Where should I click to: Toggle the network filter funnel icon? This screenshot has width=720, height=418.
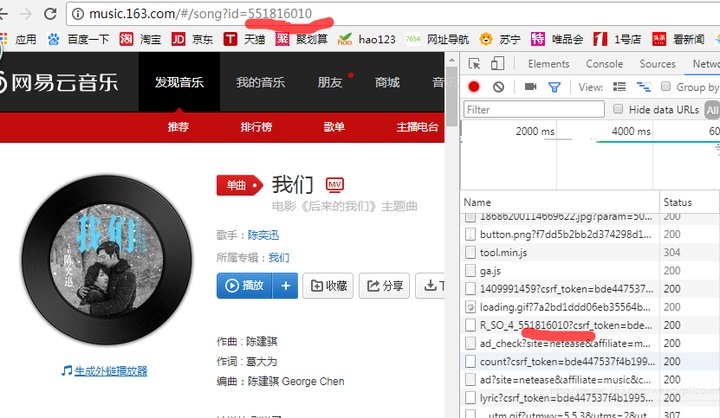tap(554, 87)
